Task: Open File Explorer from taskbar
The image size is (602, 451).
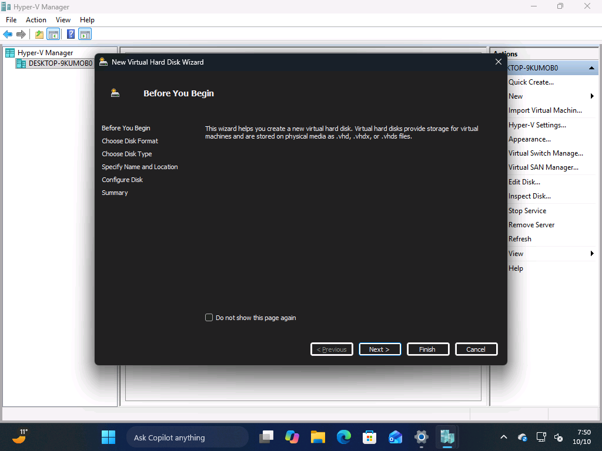Action: coord(318,437)
